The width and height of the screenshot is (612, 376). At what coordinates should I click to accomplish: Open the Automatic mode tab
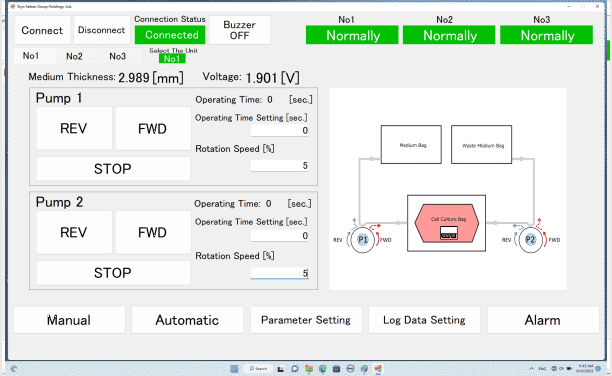point(187,320)
